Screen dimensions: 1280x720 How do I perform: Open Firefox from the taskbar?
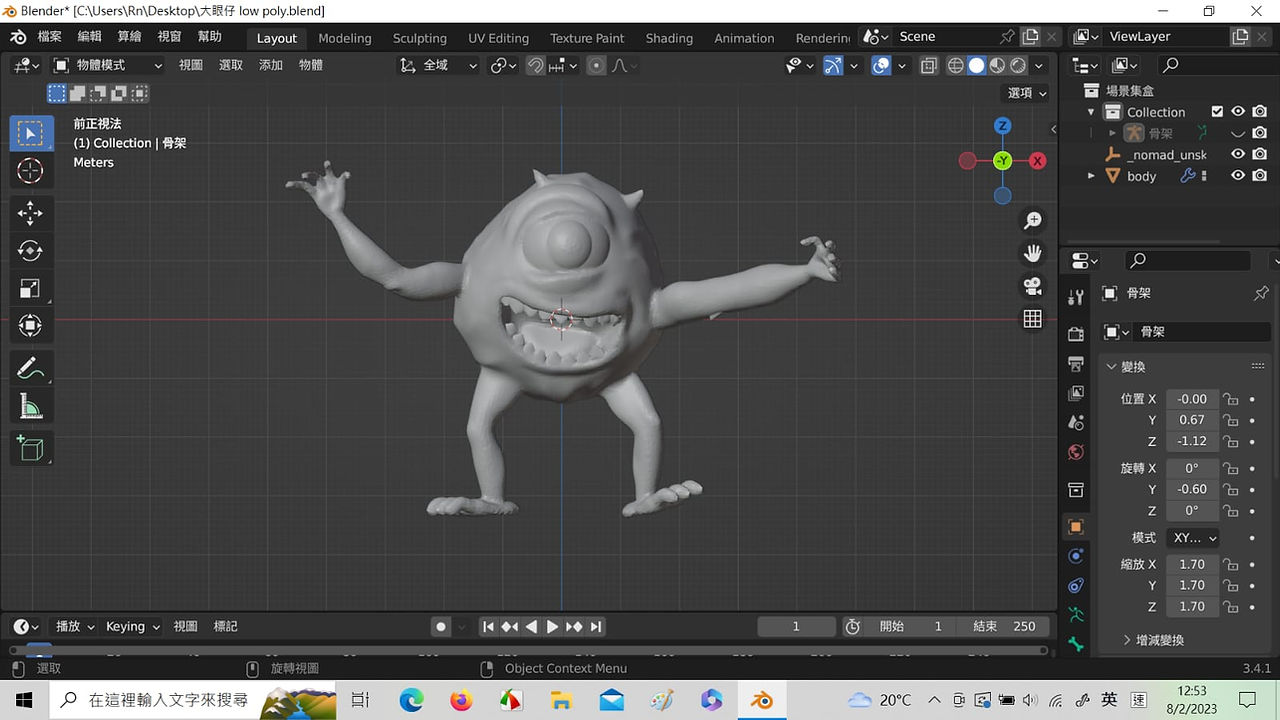point(461,700)
